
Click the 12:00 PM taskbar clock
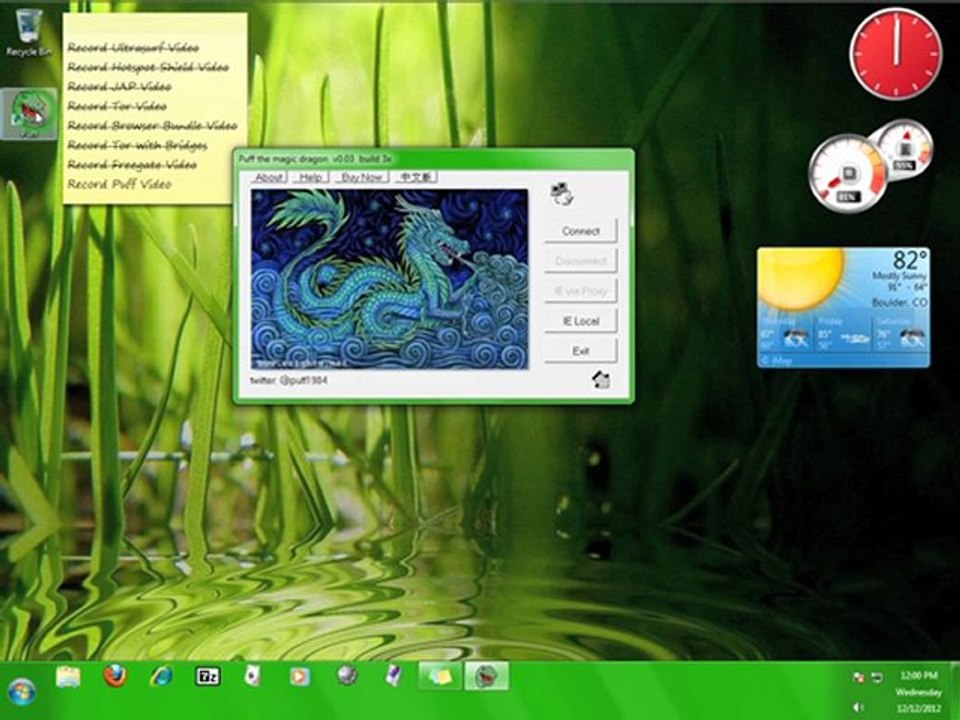[918, 675]
